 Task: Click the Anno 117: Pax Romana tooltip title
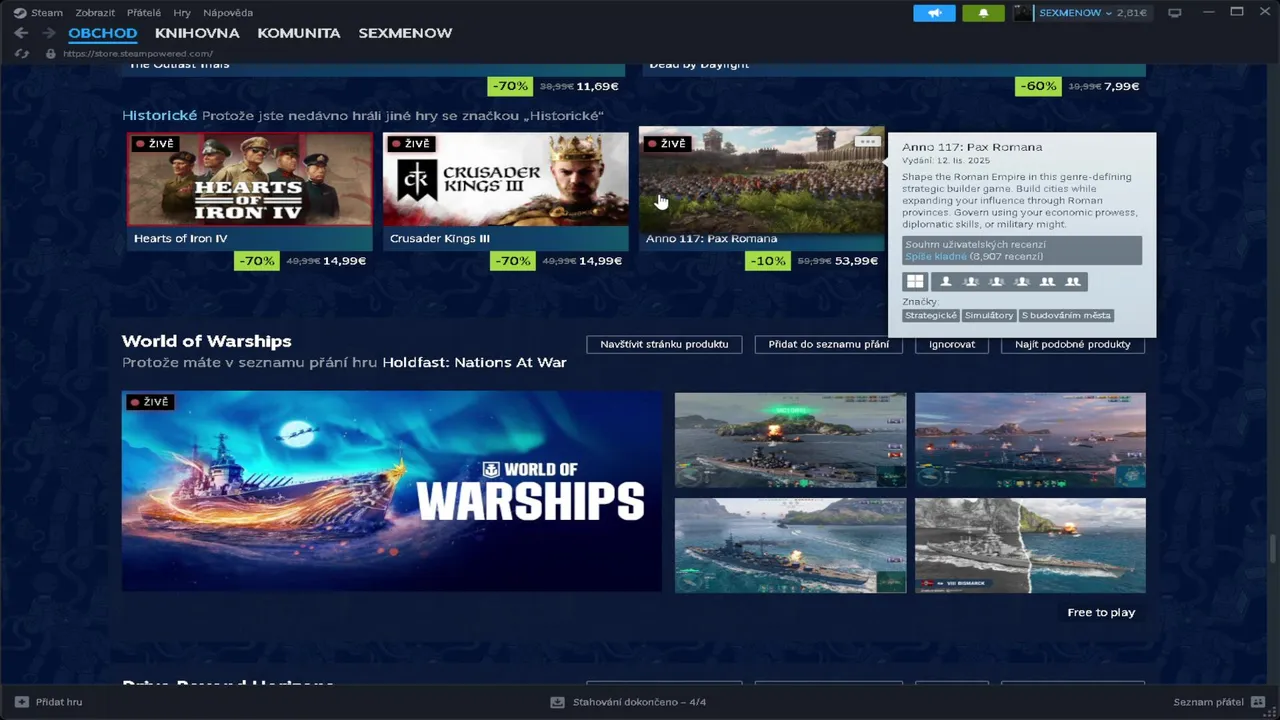click(x=972, y=147)
